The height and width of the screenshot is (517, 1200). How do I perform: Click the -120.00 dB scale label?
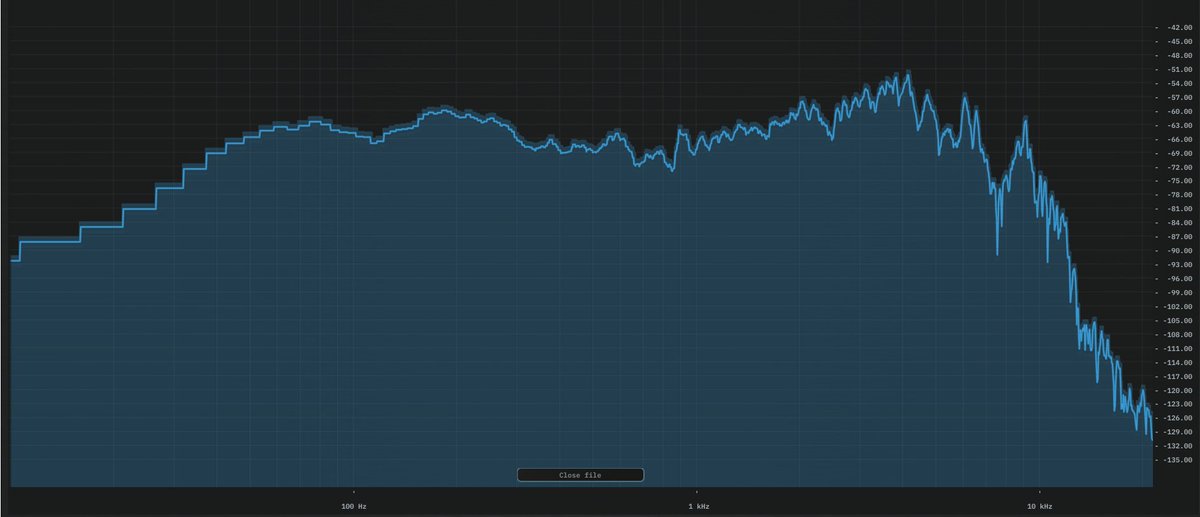(1177, 390)
